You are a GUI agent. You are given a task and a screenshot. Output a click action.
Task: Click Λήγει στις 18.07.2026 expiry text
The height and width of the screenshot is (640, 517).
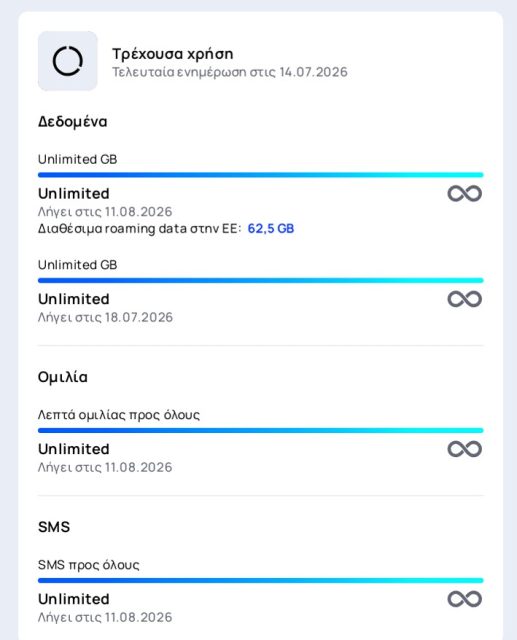(x=105, y=318)
